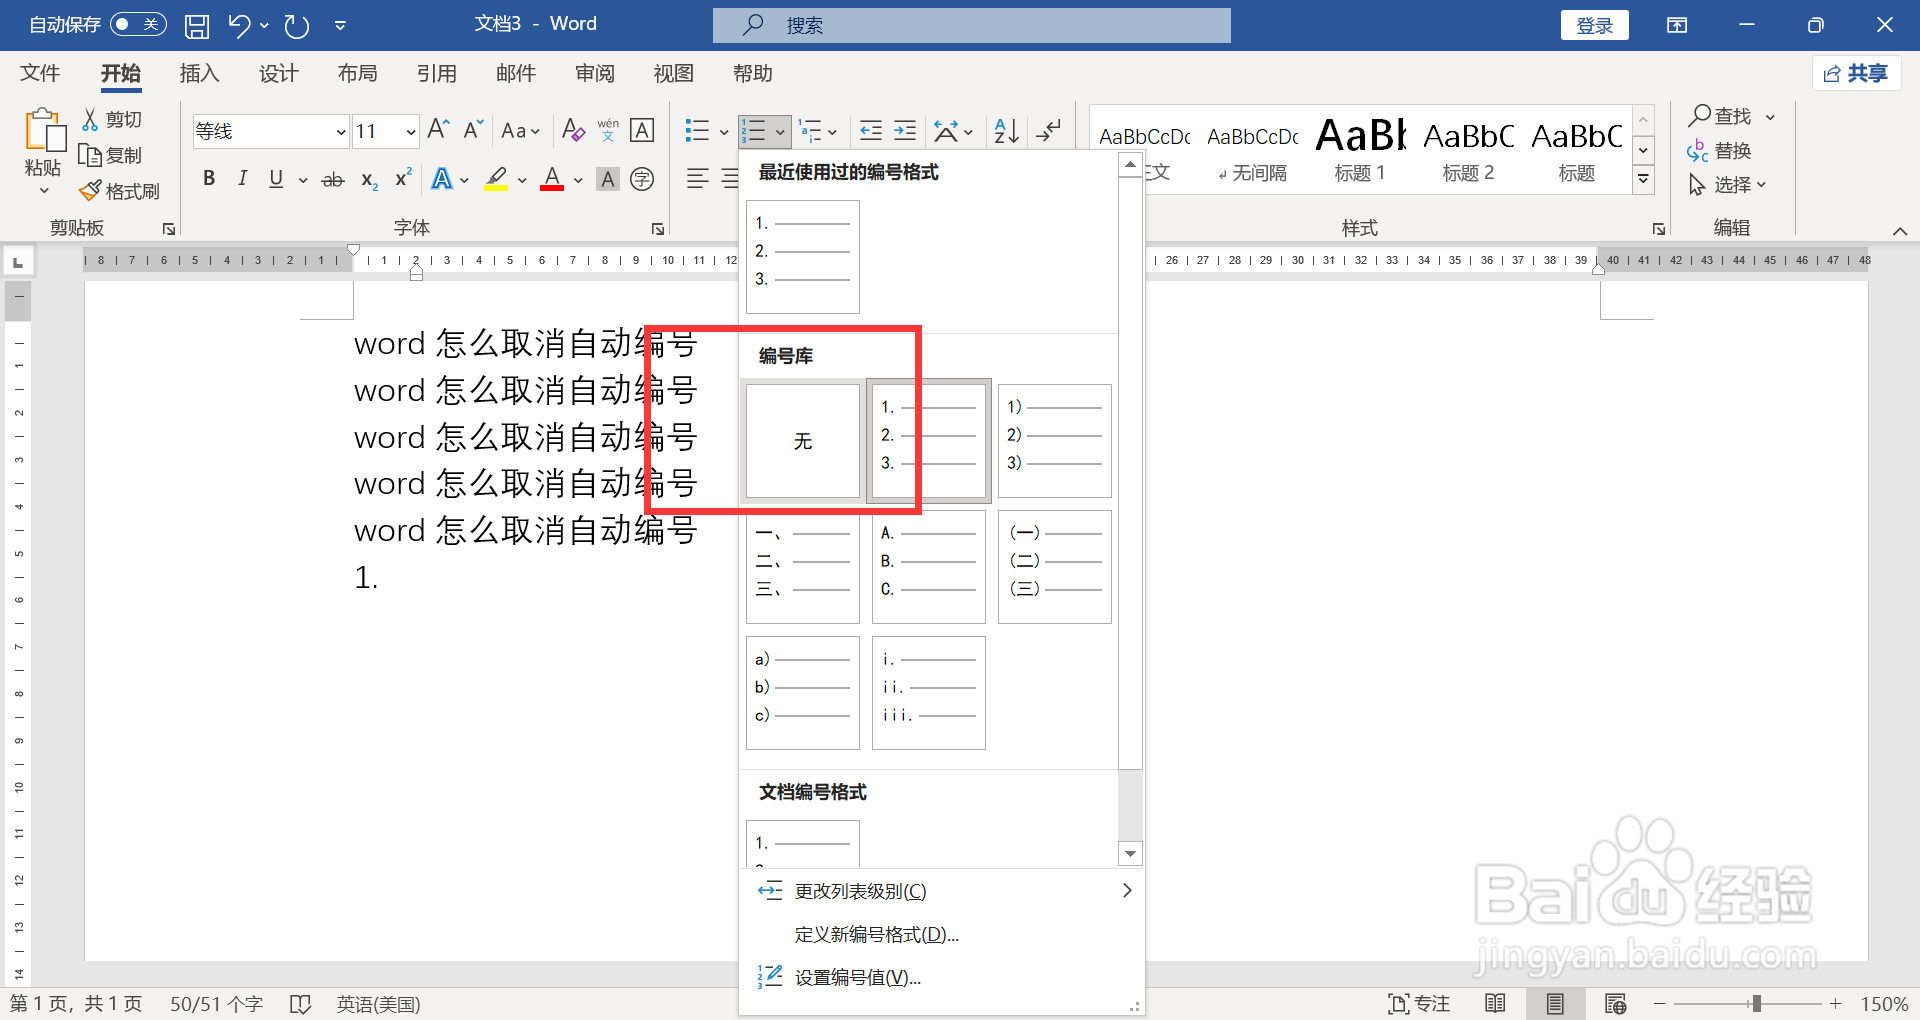
Task: Open the font size 11 dropdown
Action: pos(411,131)
